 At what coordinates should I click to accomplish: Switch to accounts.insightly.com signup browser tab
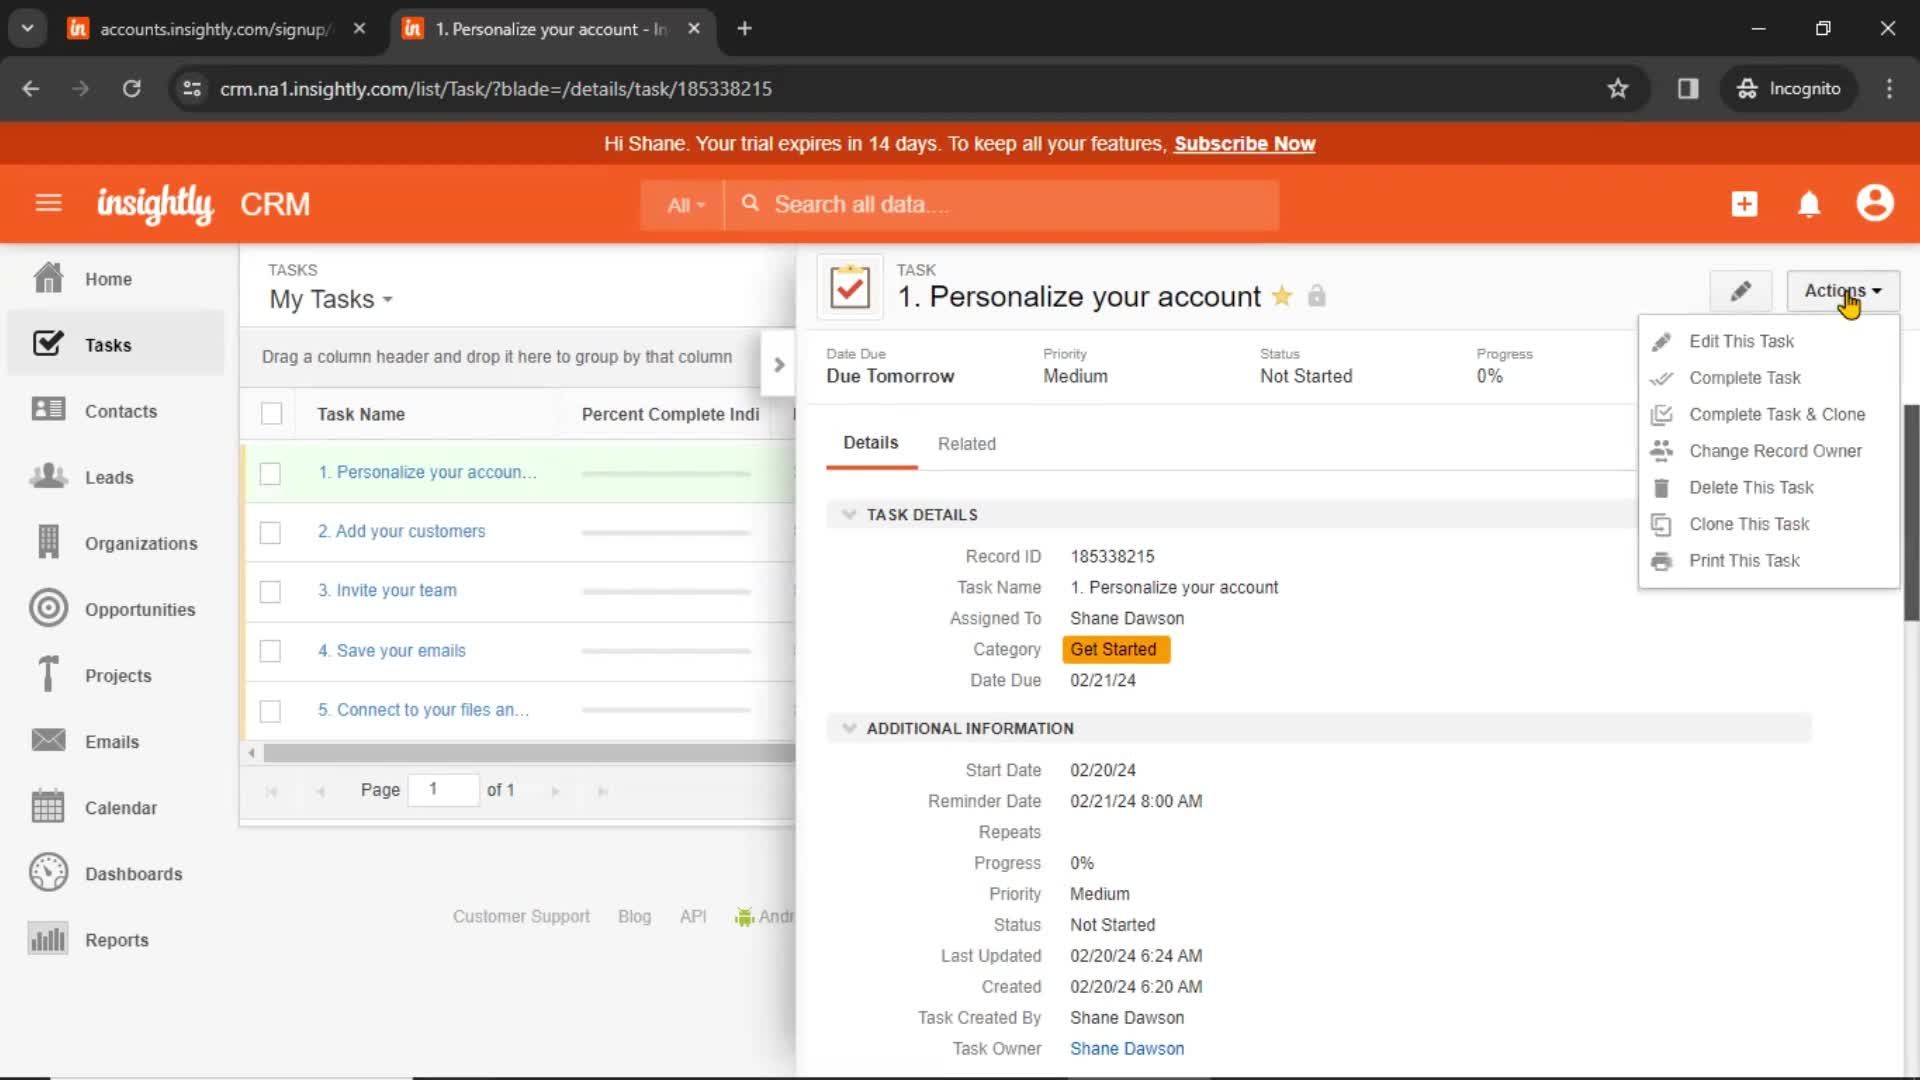(x=217, y=29)
